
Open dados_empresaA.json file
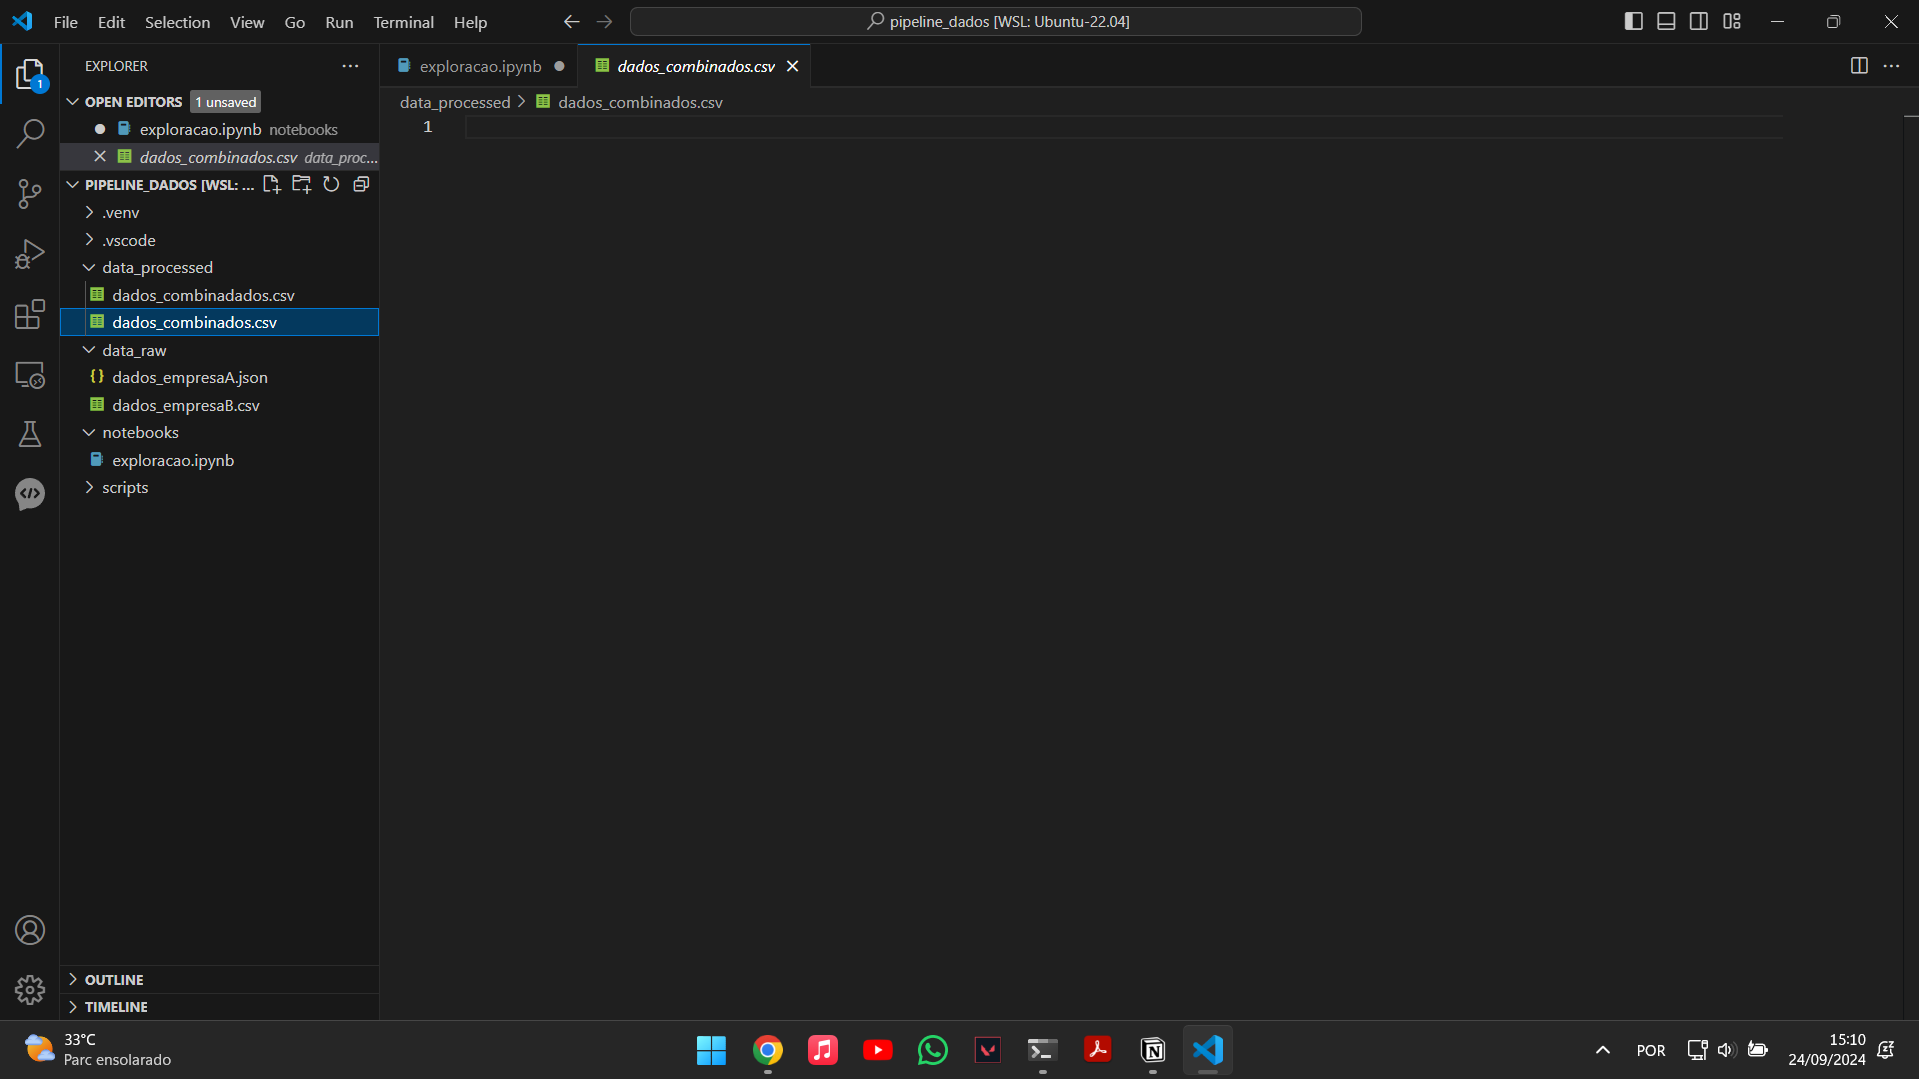190,377
